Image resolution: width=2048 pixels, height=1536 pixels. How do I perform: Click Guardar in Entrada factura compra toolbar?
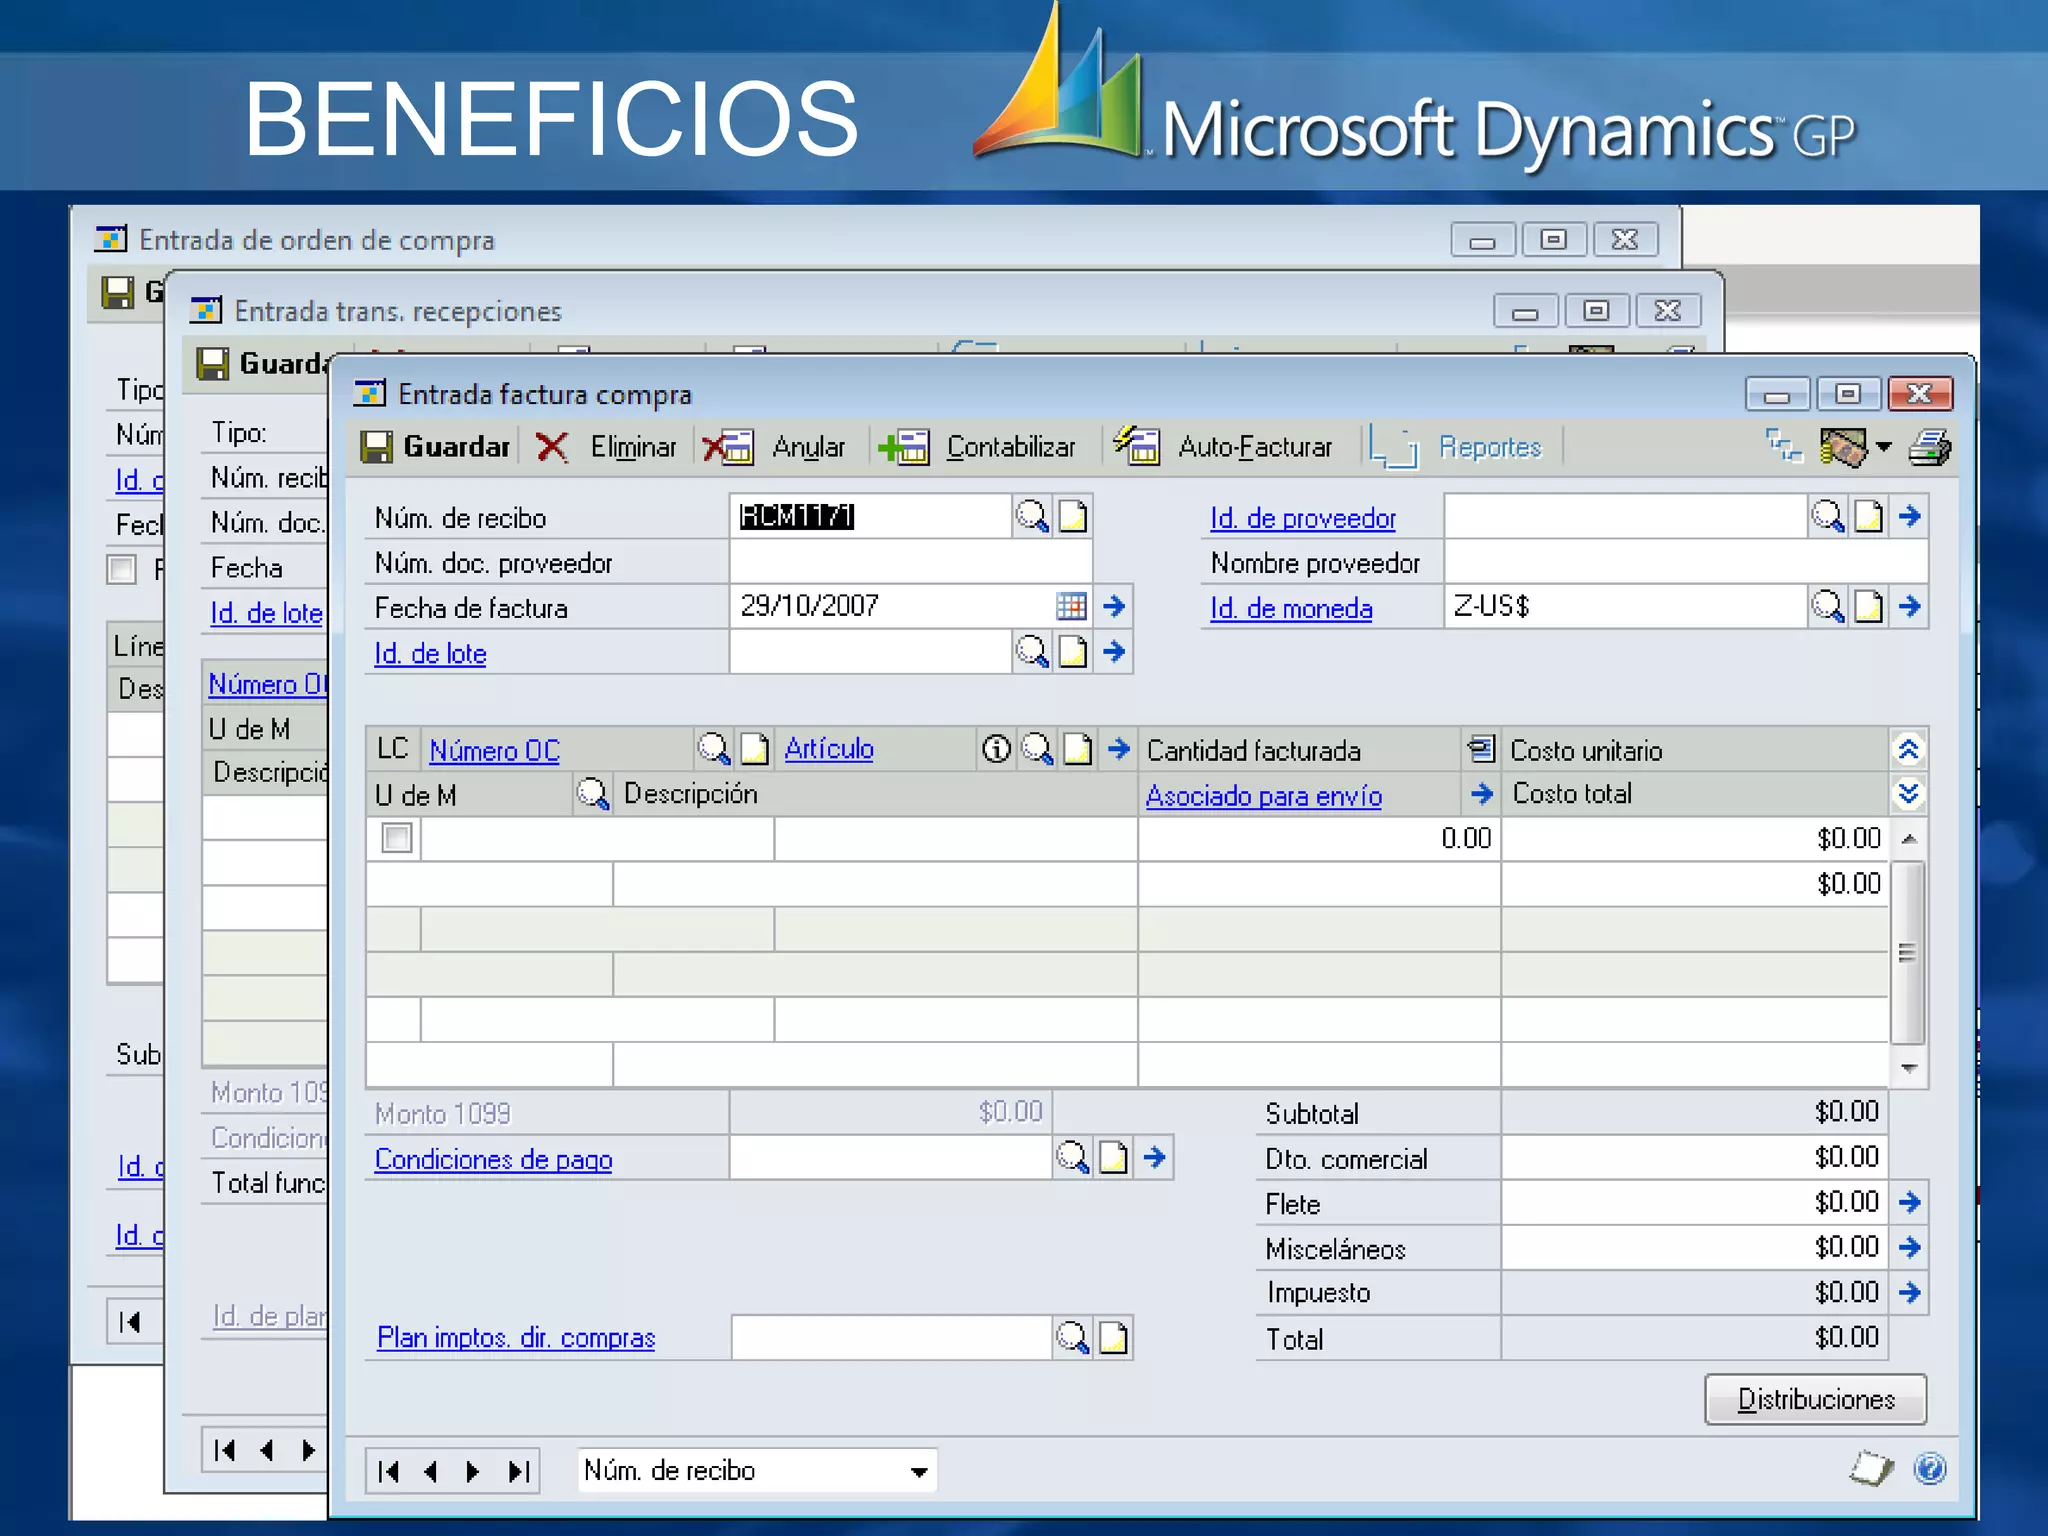436,446
